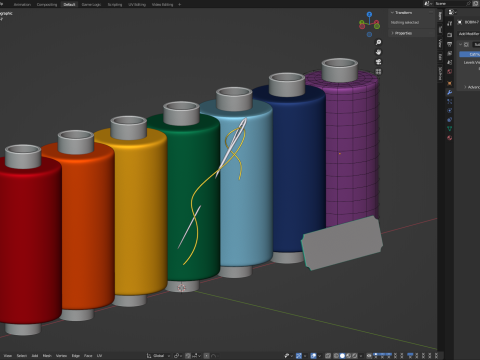Screen dimensions: 480x360
Task: Click the blue Z axis on navigation gizmo
Action: tap(369, 15)
